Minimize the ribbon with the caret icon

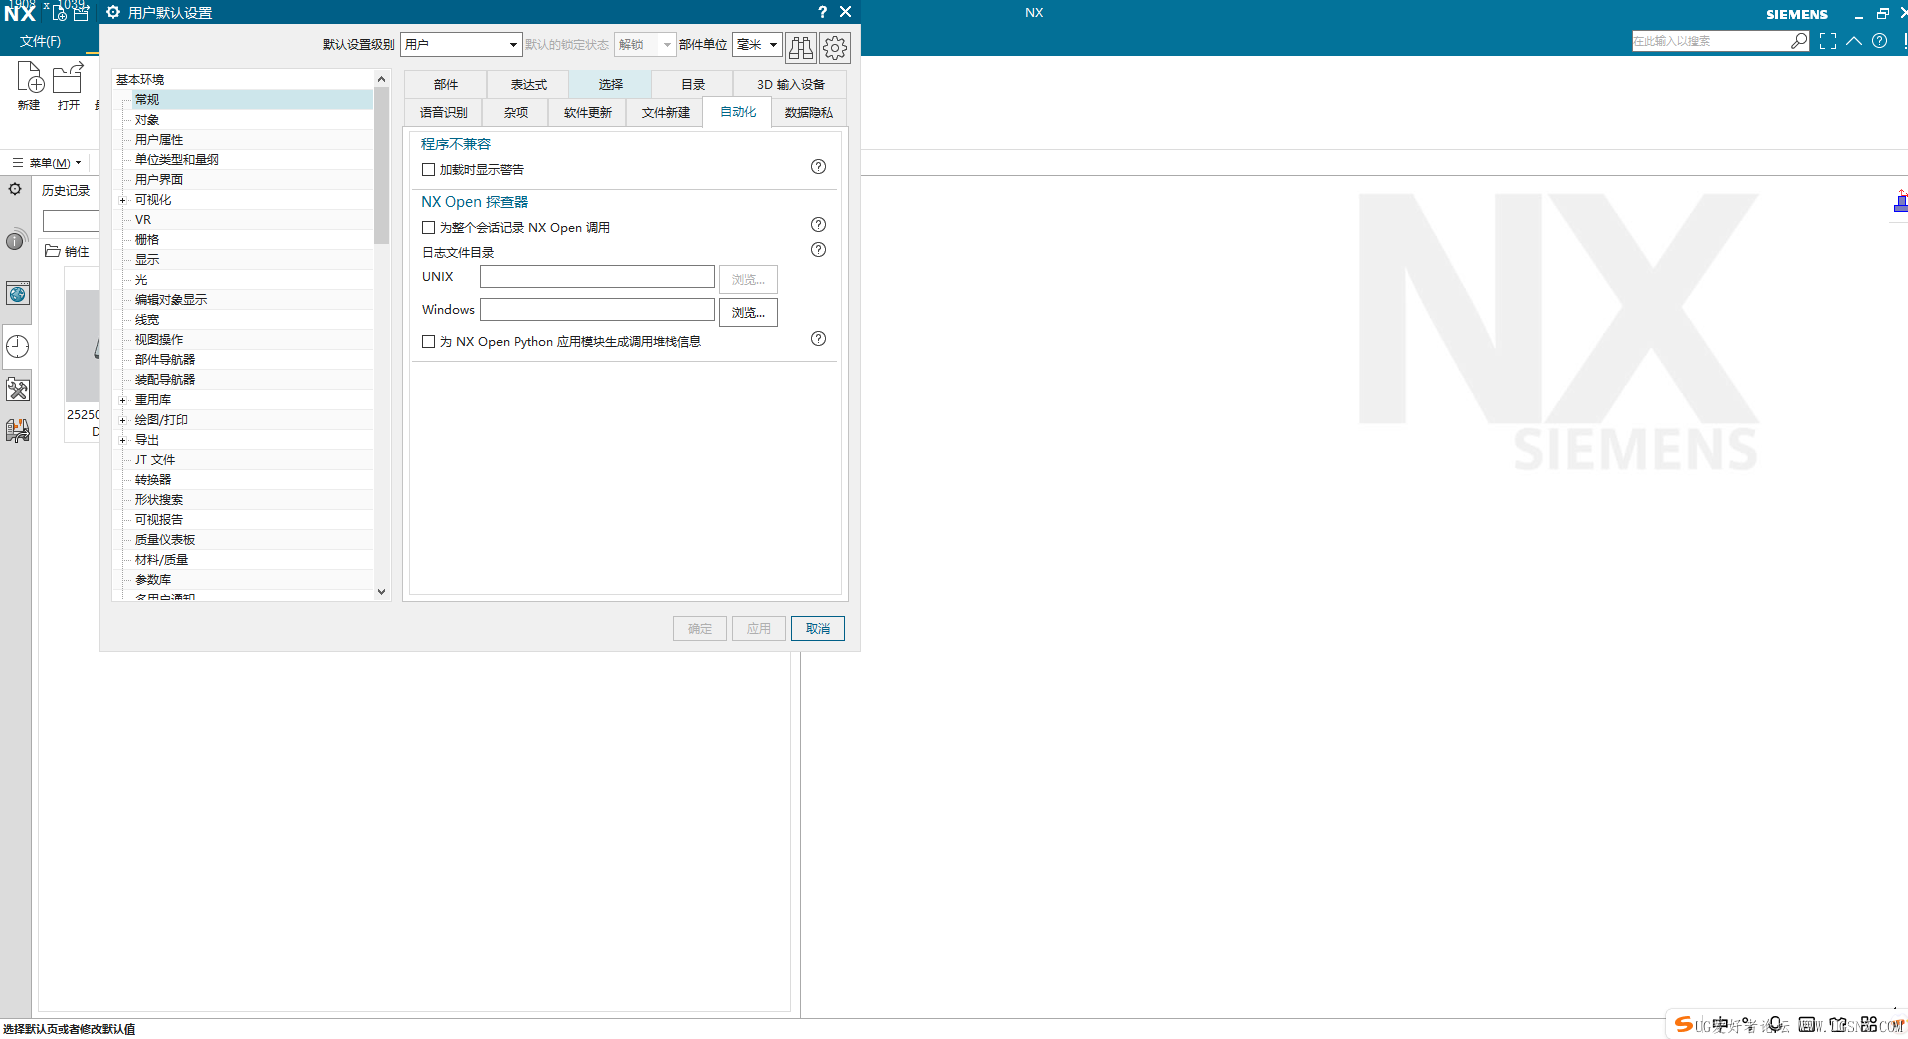pos(1854,41)
